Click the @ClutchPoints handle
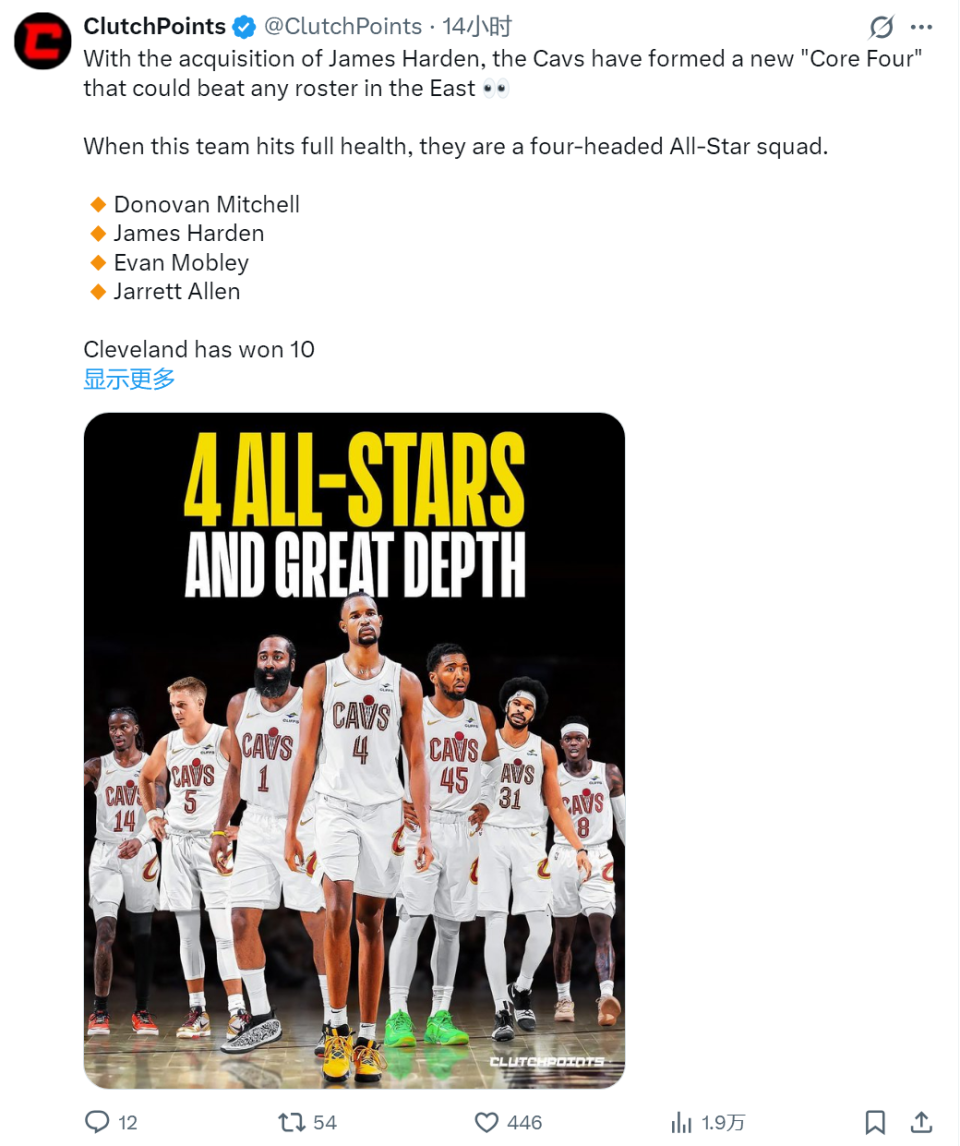The image size is (960, 1146). tap(343, 26)
